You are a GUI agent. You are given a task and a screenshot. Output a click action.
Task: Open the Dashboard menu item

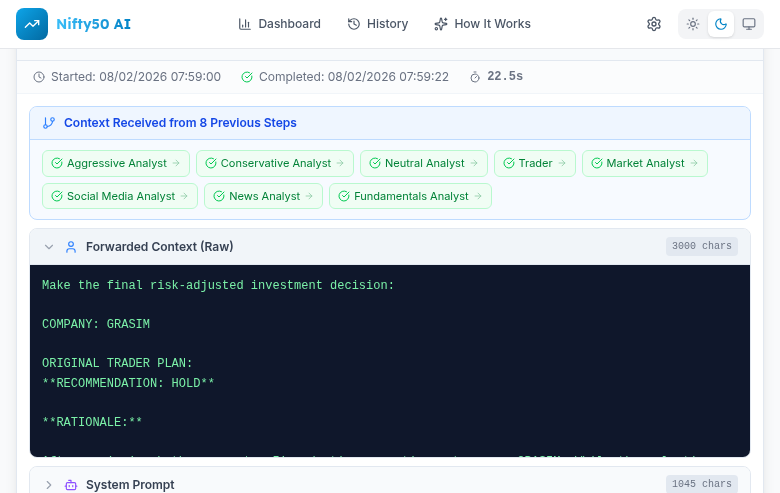(x=279, y=24)
